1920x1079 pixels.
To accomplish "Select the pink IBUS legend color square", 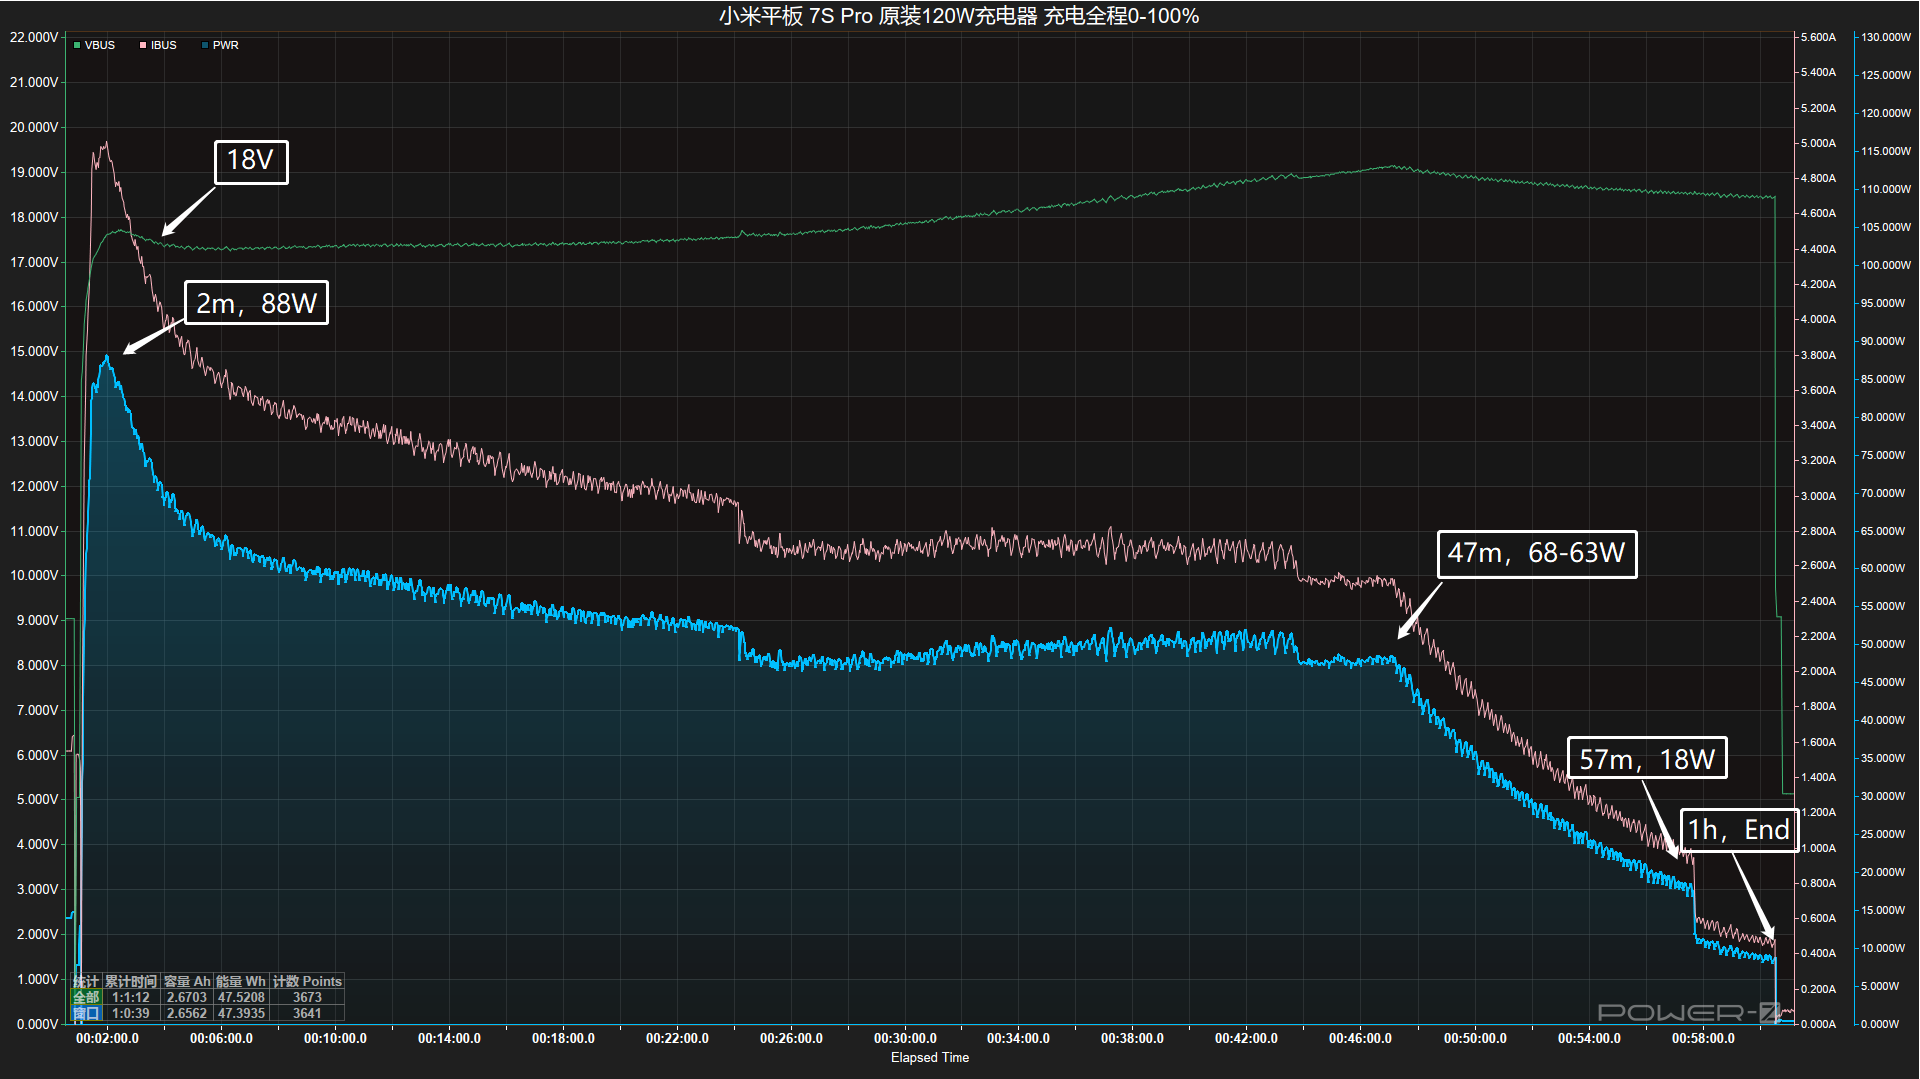I will (143, 45).
